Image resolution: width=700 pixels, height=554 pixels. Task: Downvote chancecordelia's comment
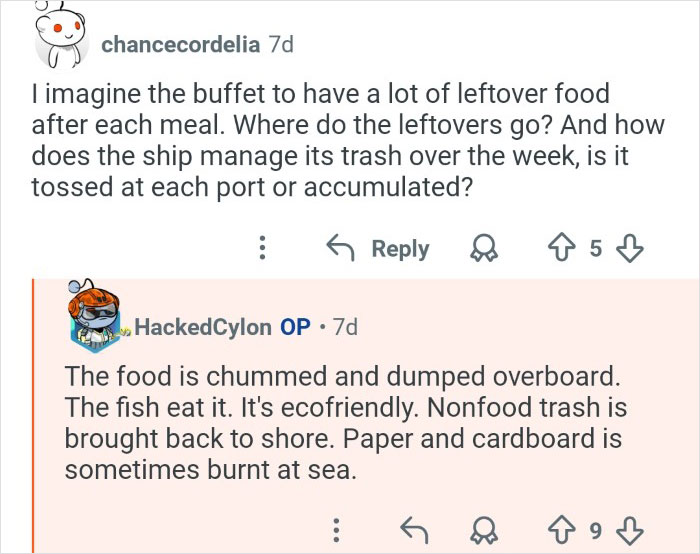point(630,249)
